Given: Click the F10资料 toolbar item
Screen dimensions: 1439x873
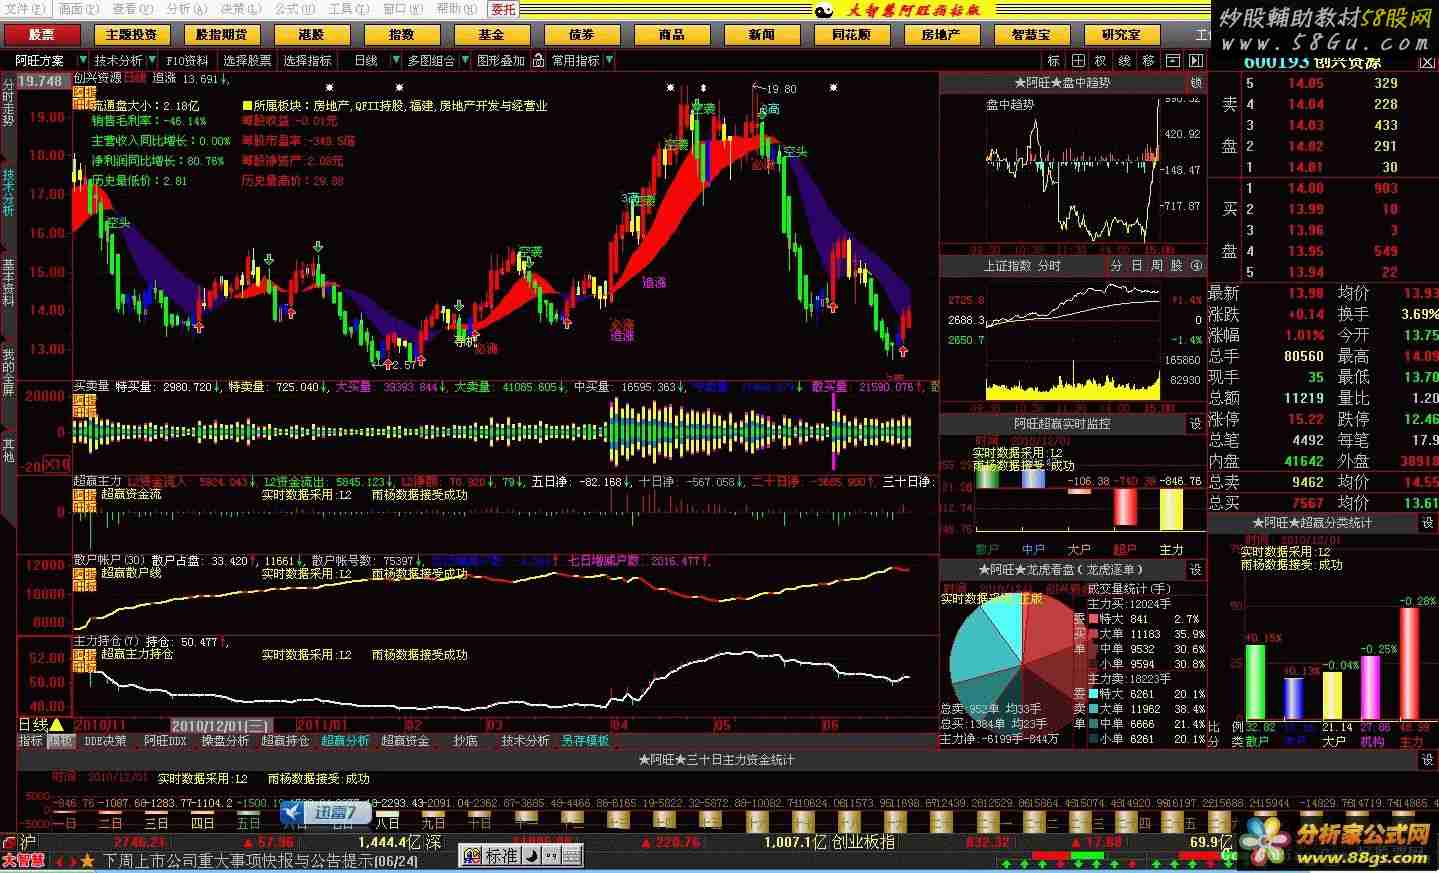Looking at the screenshot, I should 188,61.
